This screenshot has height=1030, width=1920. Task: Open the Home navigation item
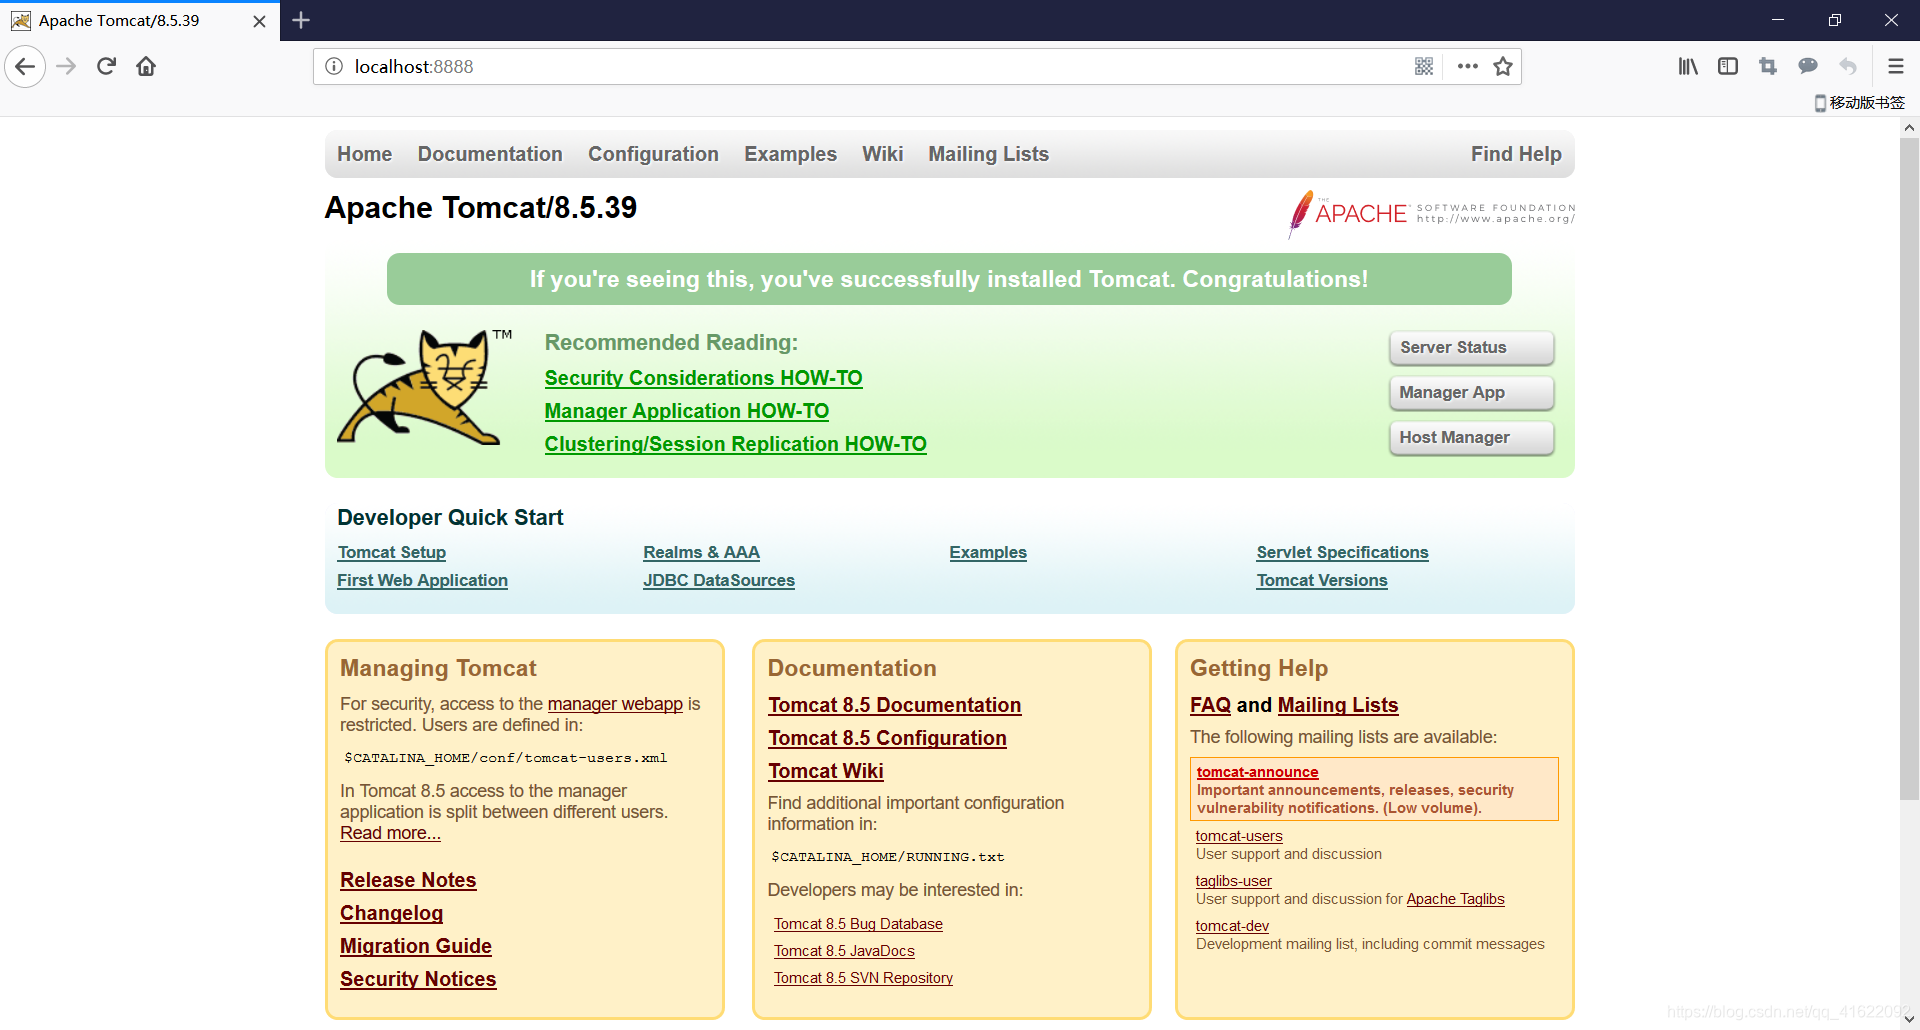tap(364, 154)
